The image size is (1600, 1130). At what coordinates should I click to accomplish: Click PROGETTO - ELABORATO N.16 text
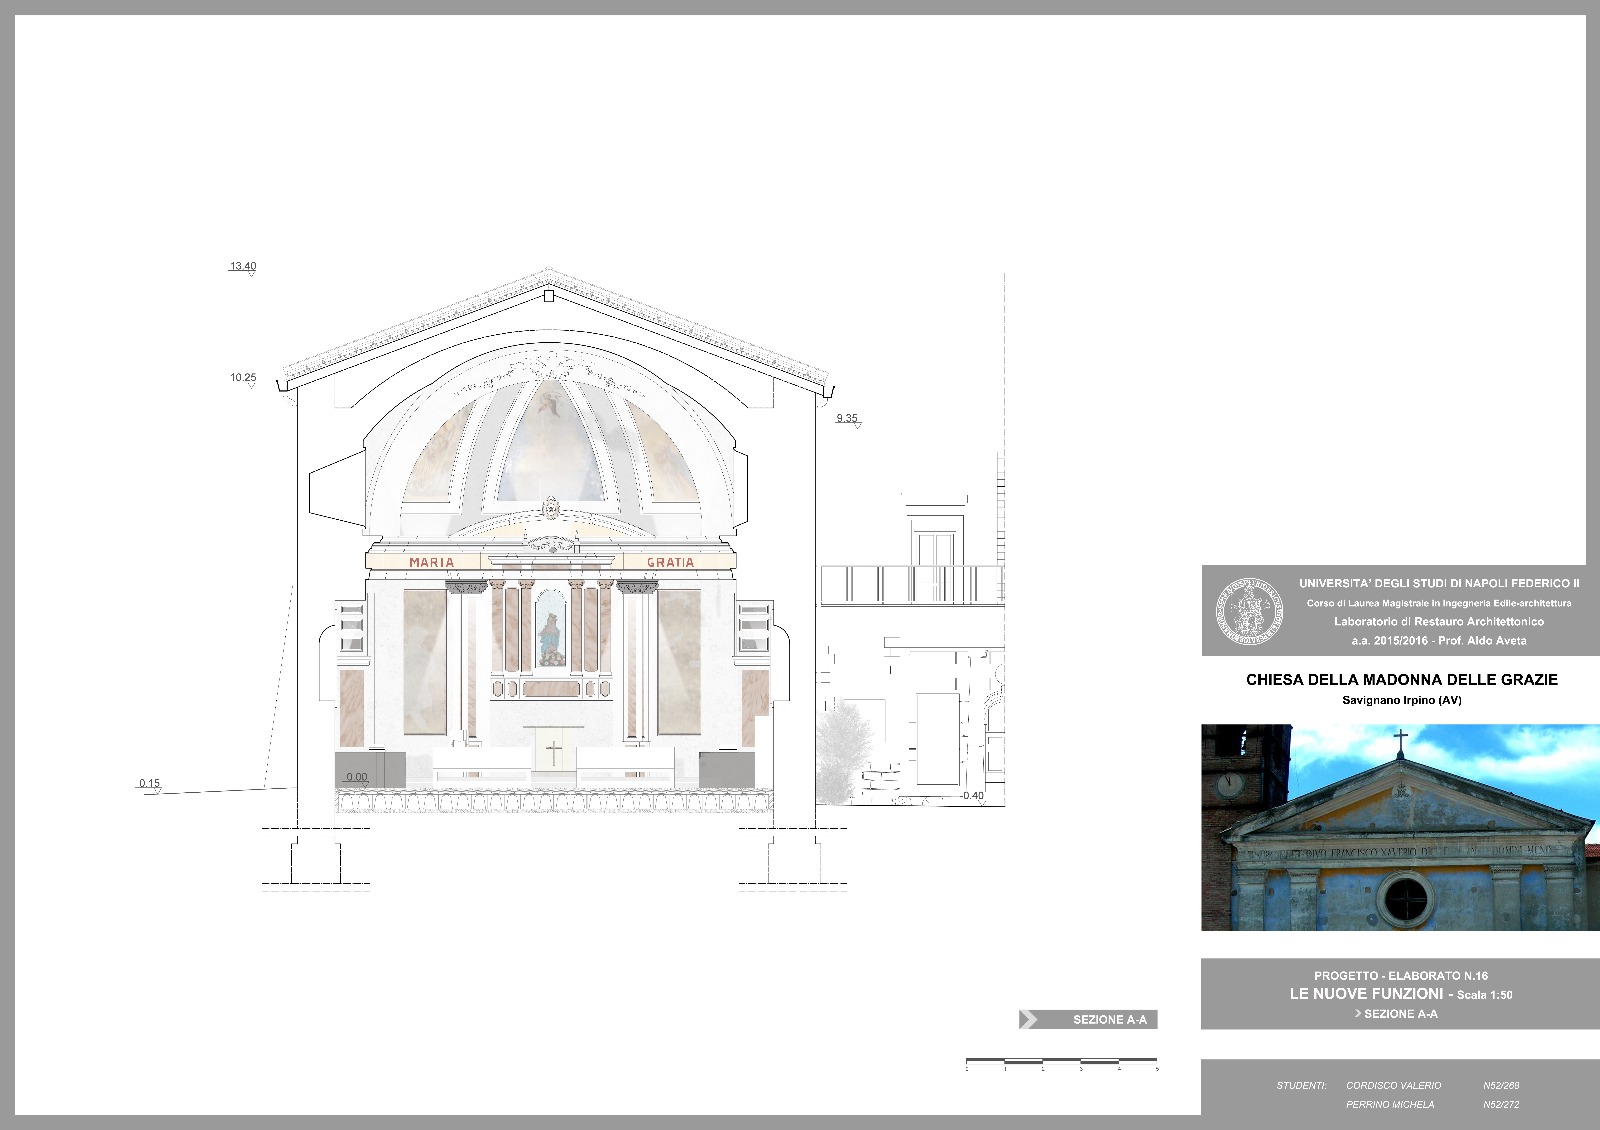[x=1401, y=976]
